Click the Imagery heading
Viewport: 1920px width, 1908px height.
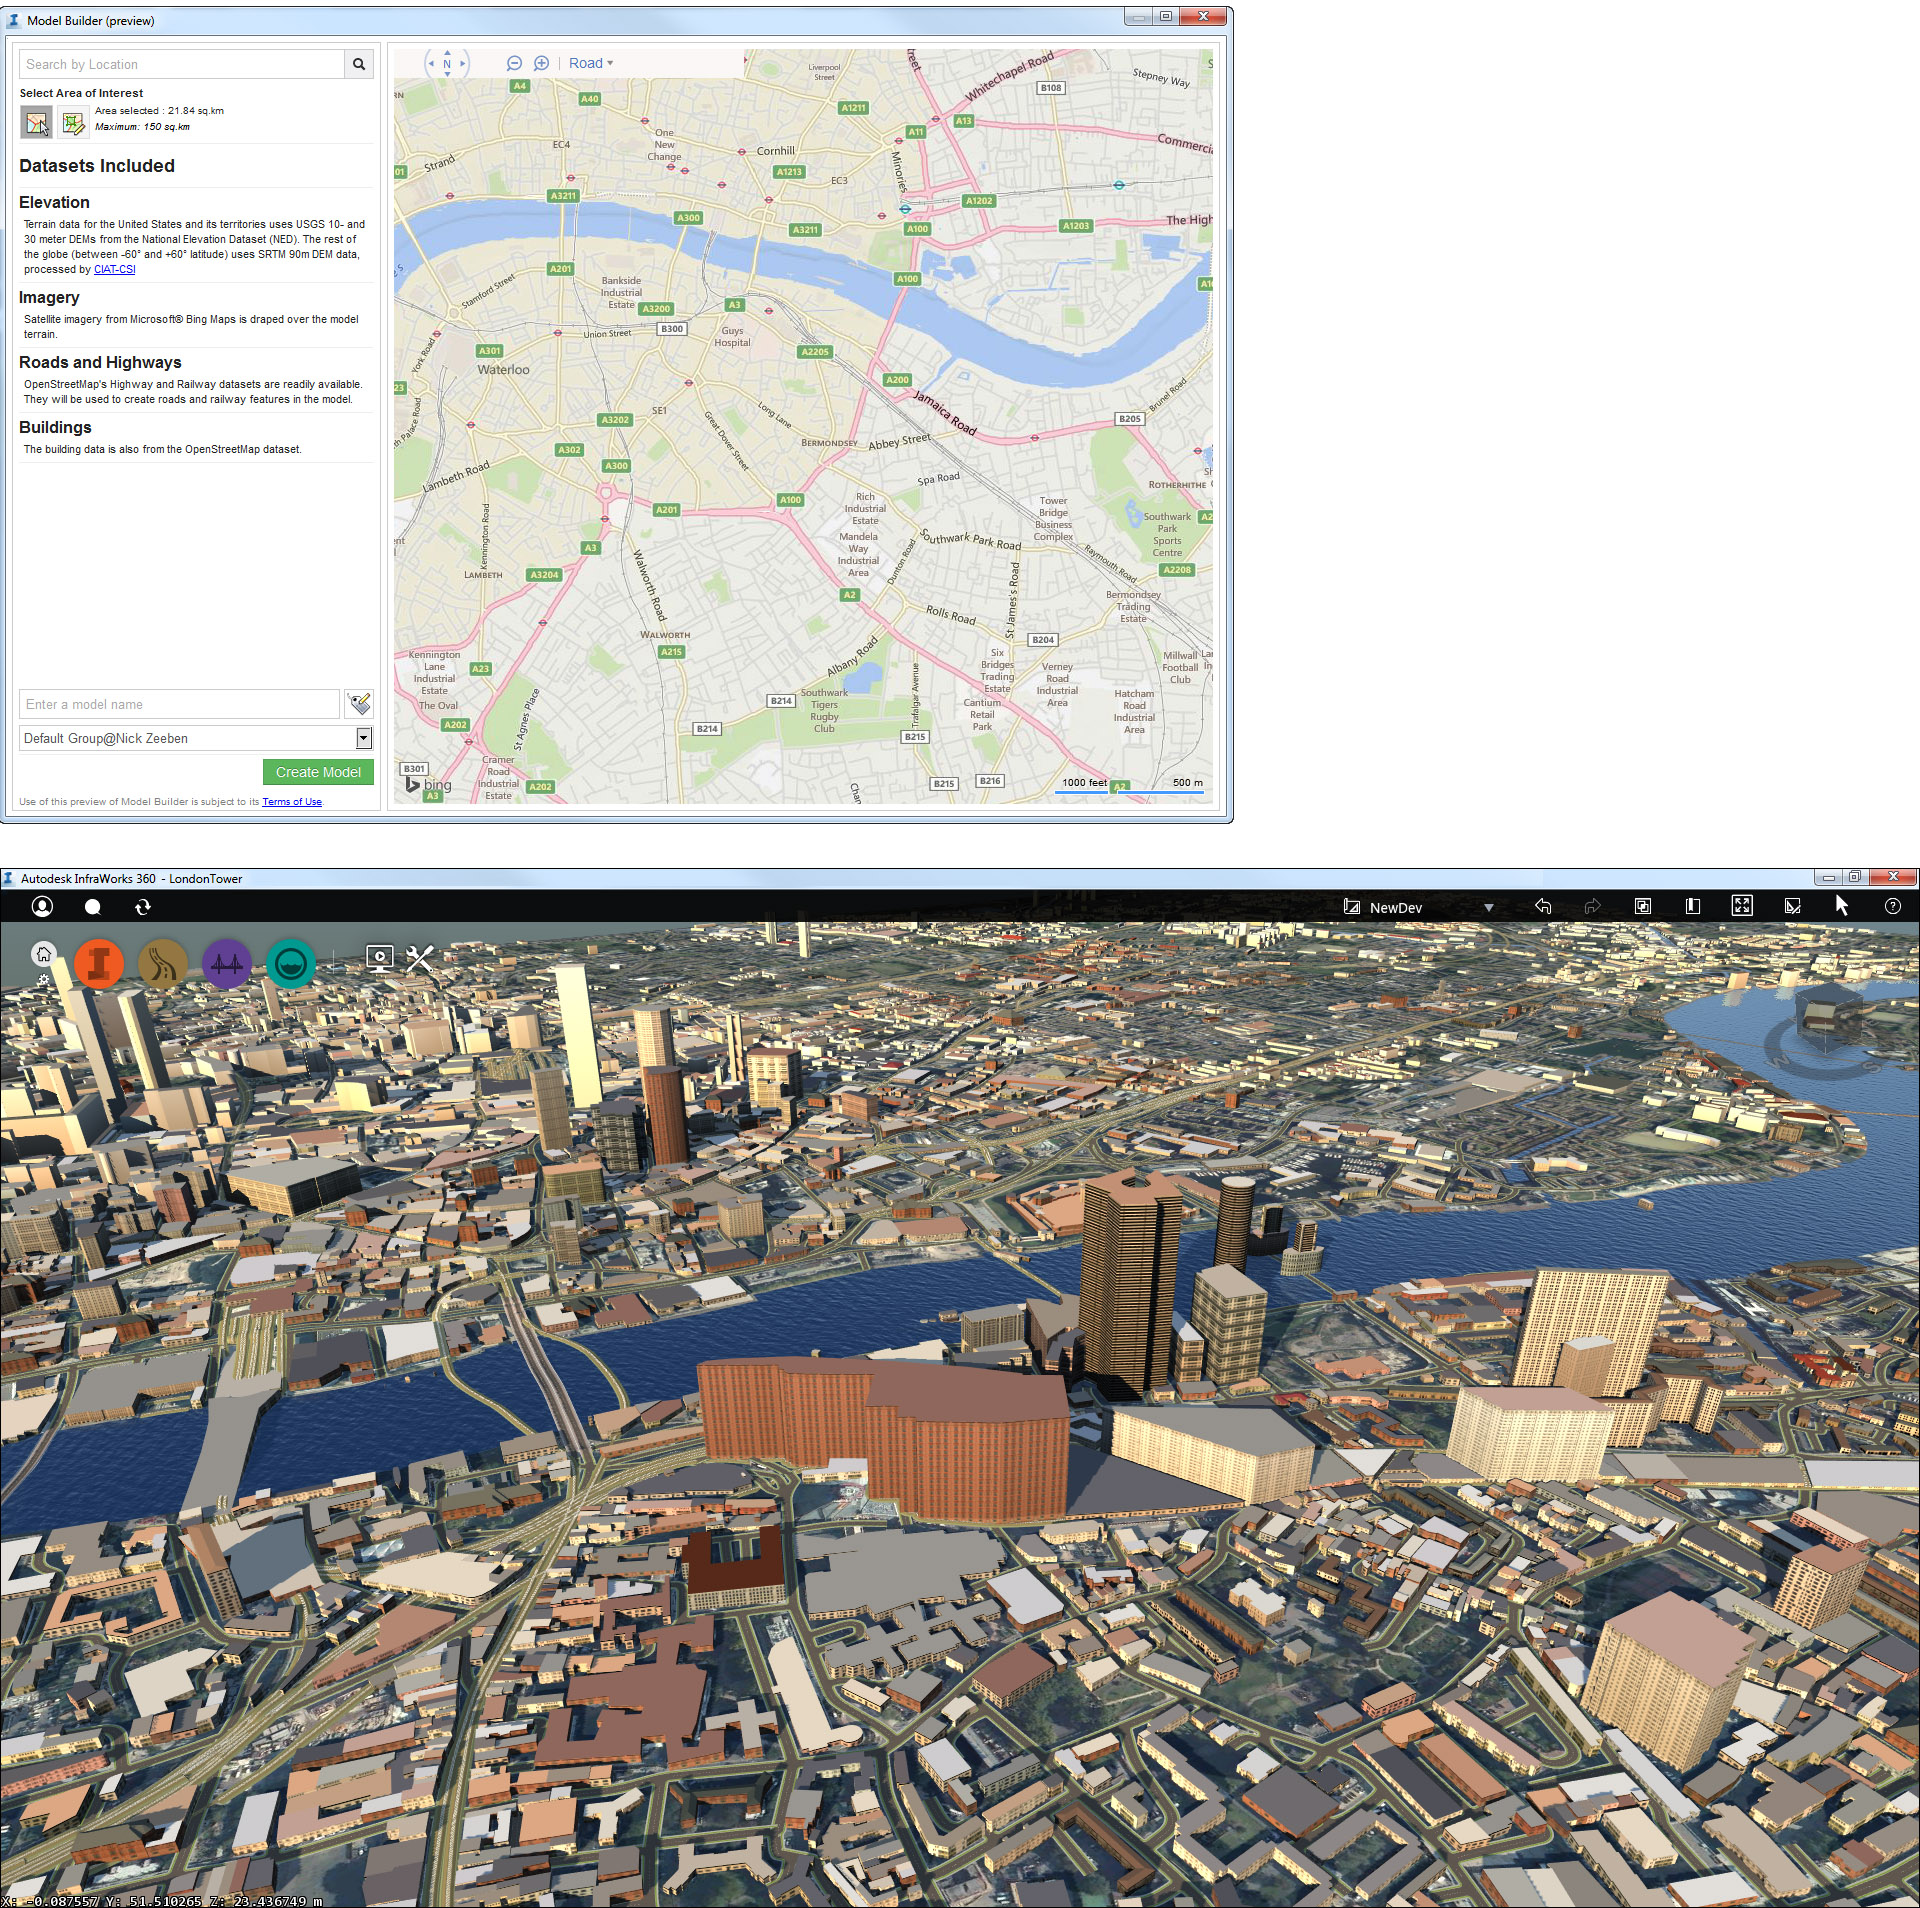click(49, 297)
